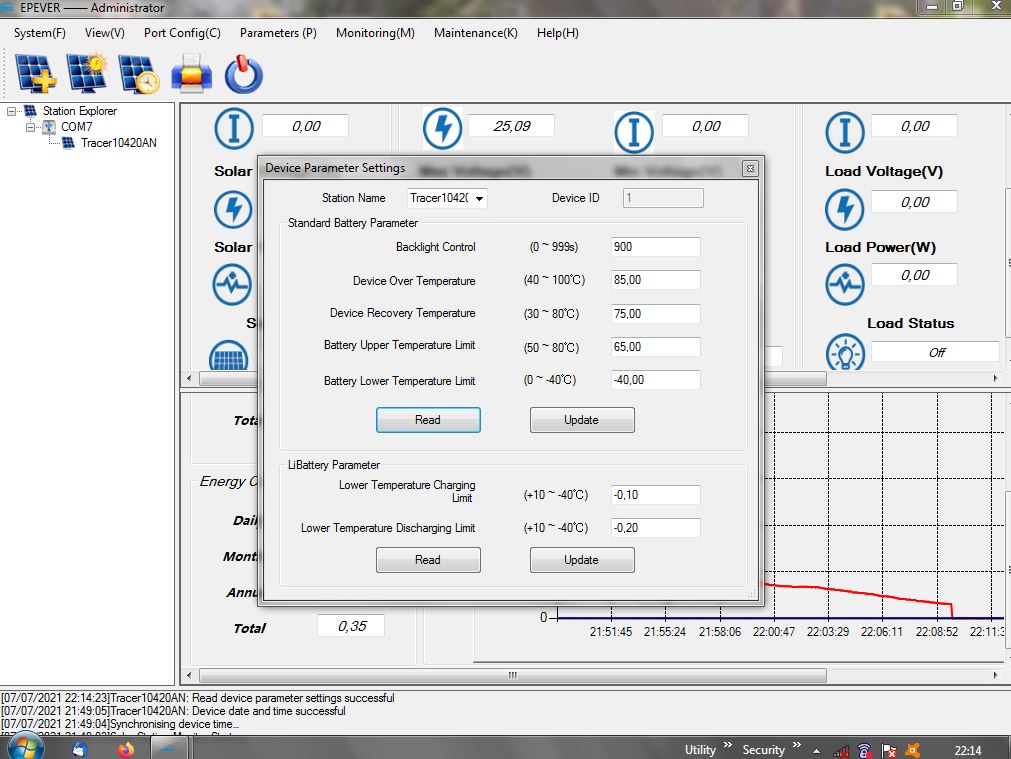This screenshot has height=759, width=1011.
Task: Click Update under Standard Battery Parameter
Action: click(x=582, y=420)
